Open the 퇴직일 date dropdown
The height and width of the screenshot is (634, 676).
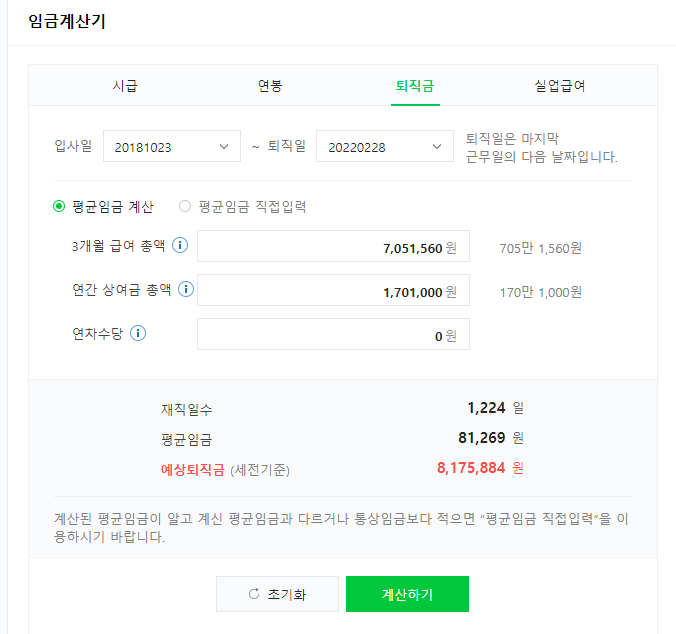coord(379,147)
